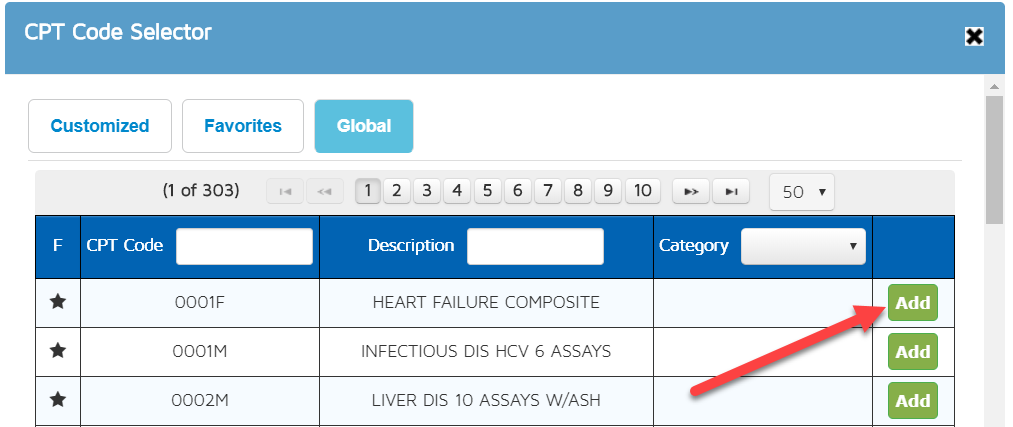Open the Favorites tab
Image resolution: width=1013 pixels, height=427 pixels.
click(243, 126)
